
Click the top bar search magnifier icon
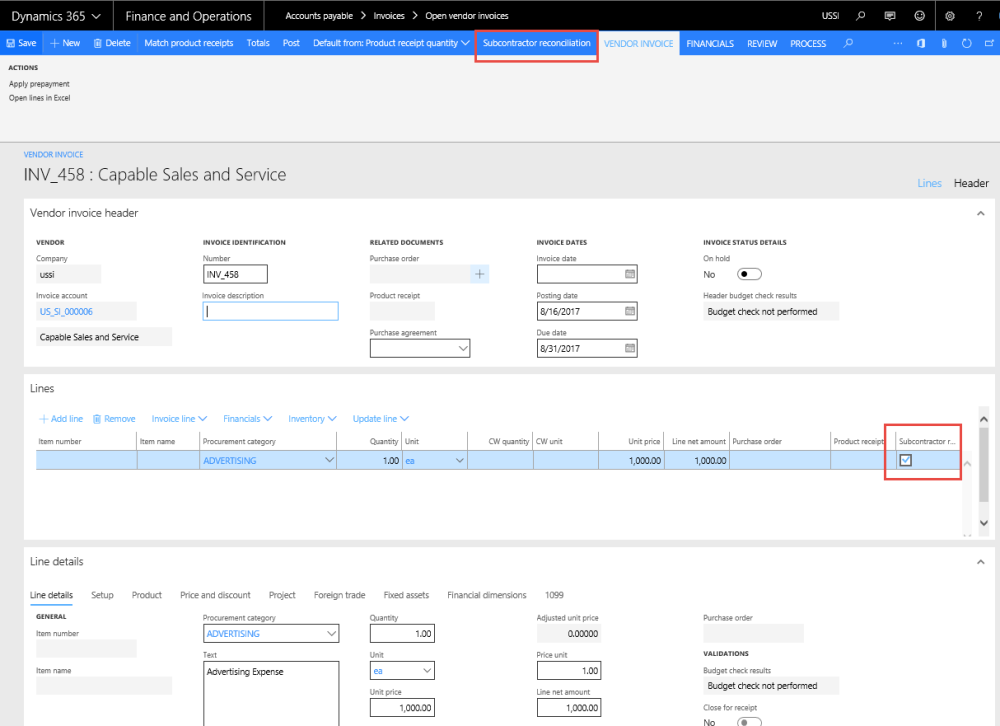click(x=860, y=16)
